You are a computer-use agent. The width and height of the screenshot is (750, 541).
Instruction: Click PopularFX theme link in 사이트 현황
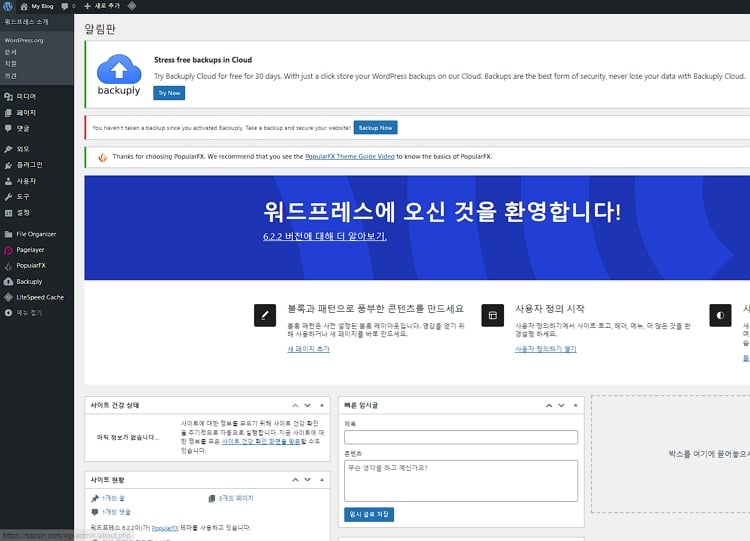(x=165, y=528)
